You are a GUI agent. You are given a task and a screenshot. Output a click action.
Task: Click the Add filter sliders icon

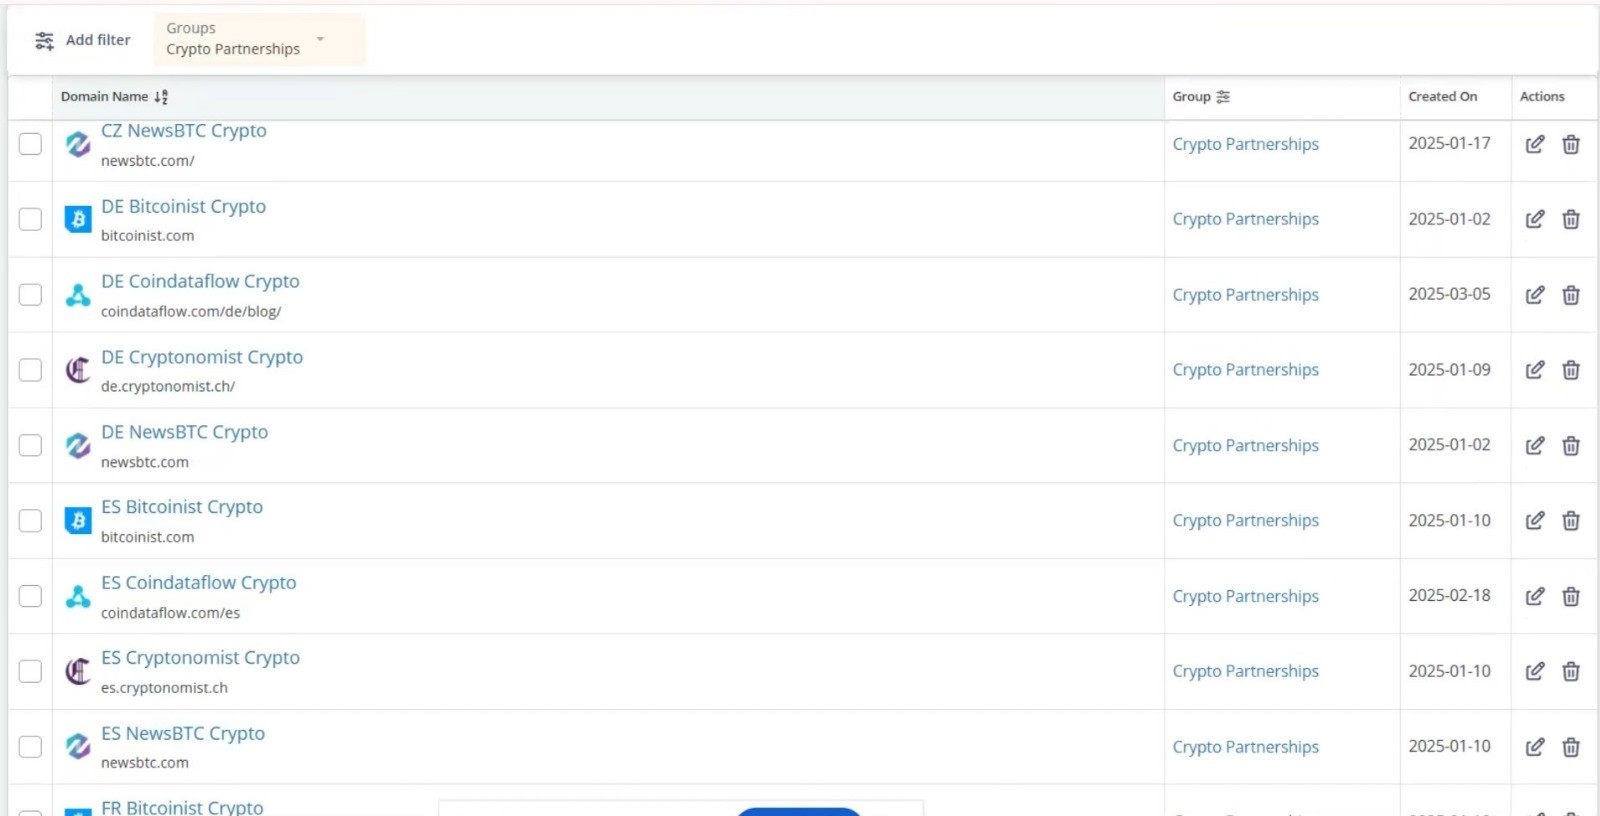pyautogui.click(x=44, y=41)
